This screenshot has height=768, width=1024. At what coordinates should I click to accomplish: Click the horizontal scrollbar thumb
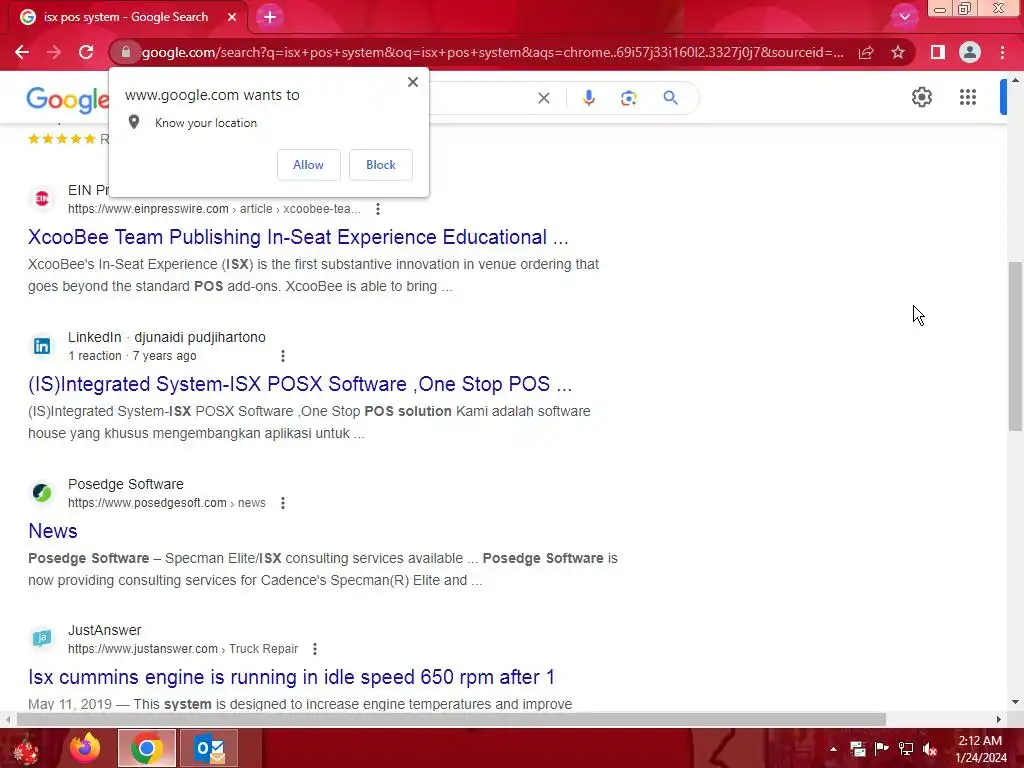(x=451, y=719)
